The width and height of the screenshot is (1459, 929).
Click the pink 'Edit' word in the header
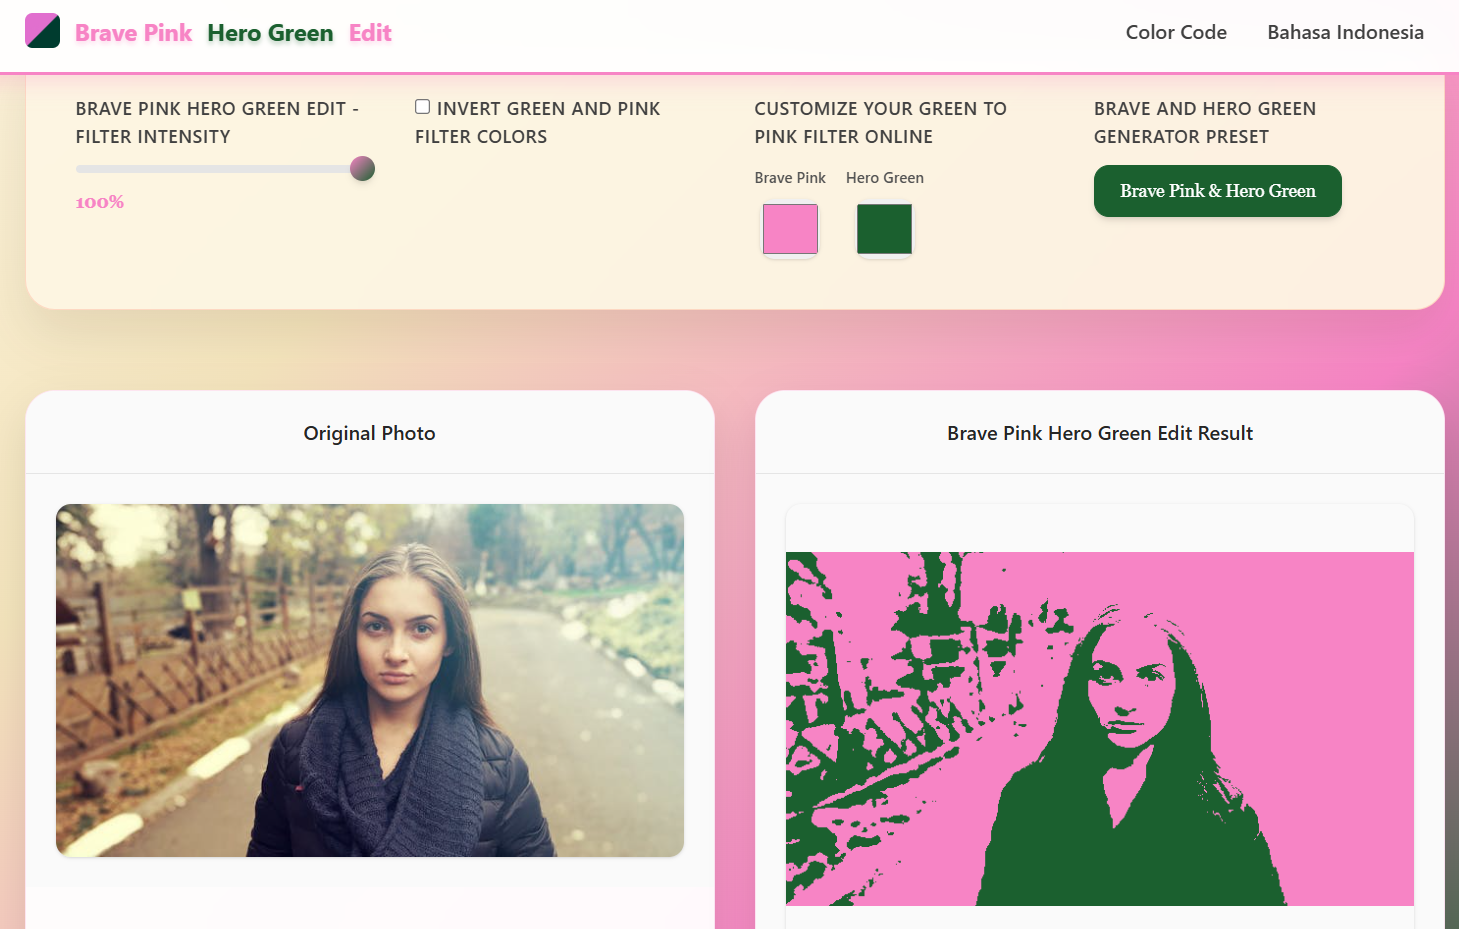pyautogui.click(x=370, y=33)
